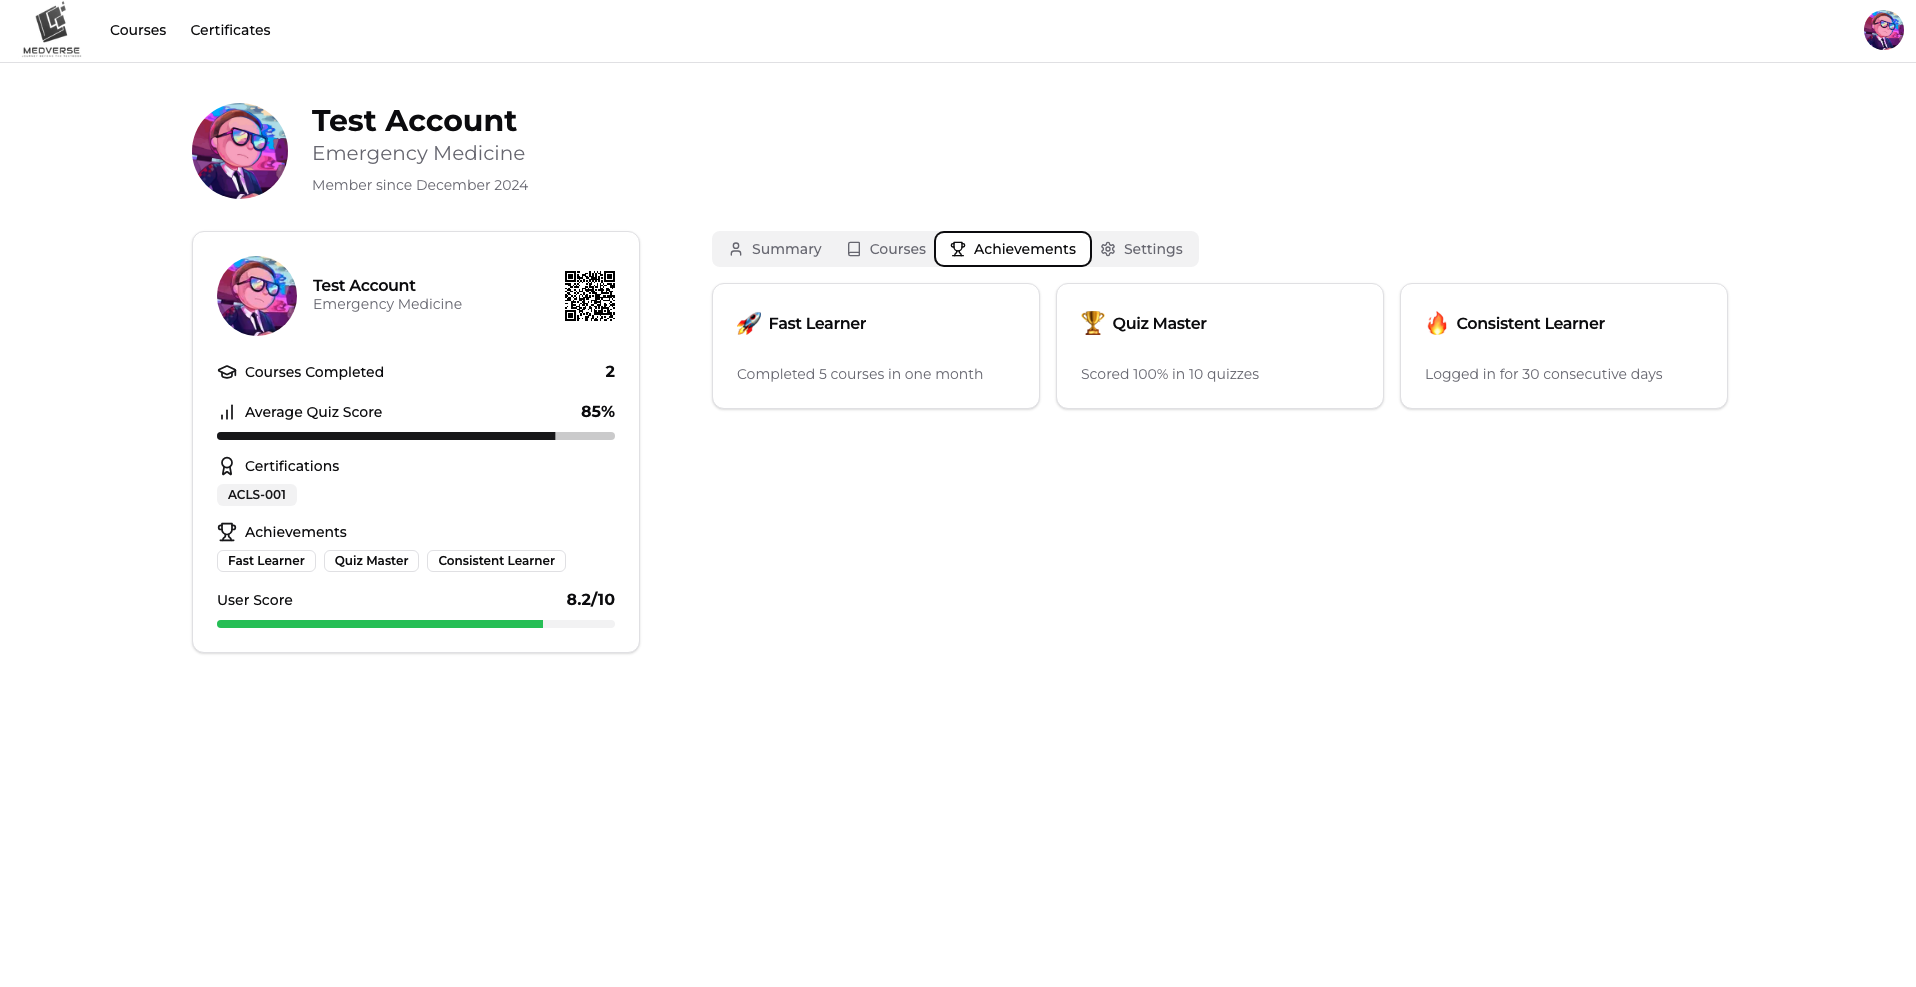
Task: Open Courses in the top navigation
Action: pyautogui.click(x=138, y=30)
